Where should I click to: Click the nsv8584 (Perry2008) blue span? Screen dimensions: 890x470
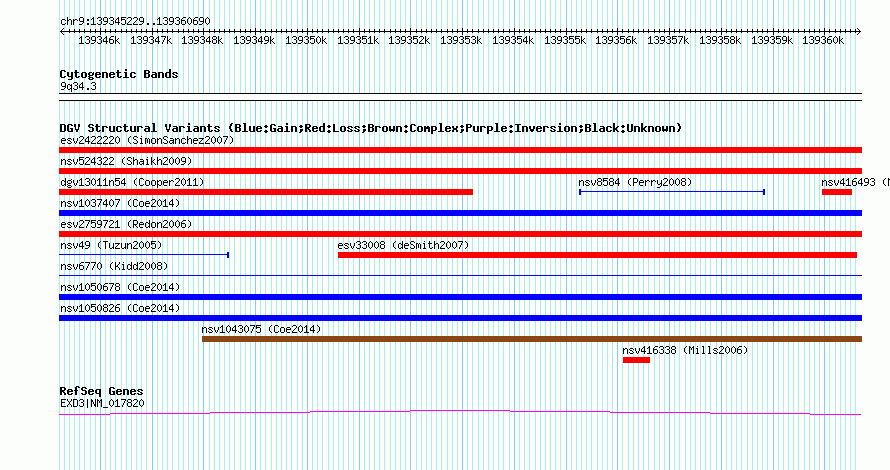[672, 192]
